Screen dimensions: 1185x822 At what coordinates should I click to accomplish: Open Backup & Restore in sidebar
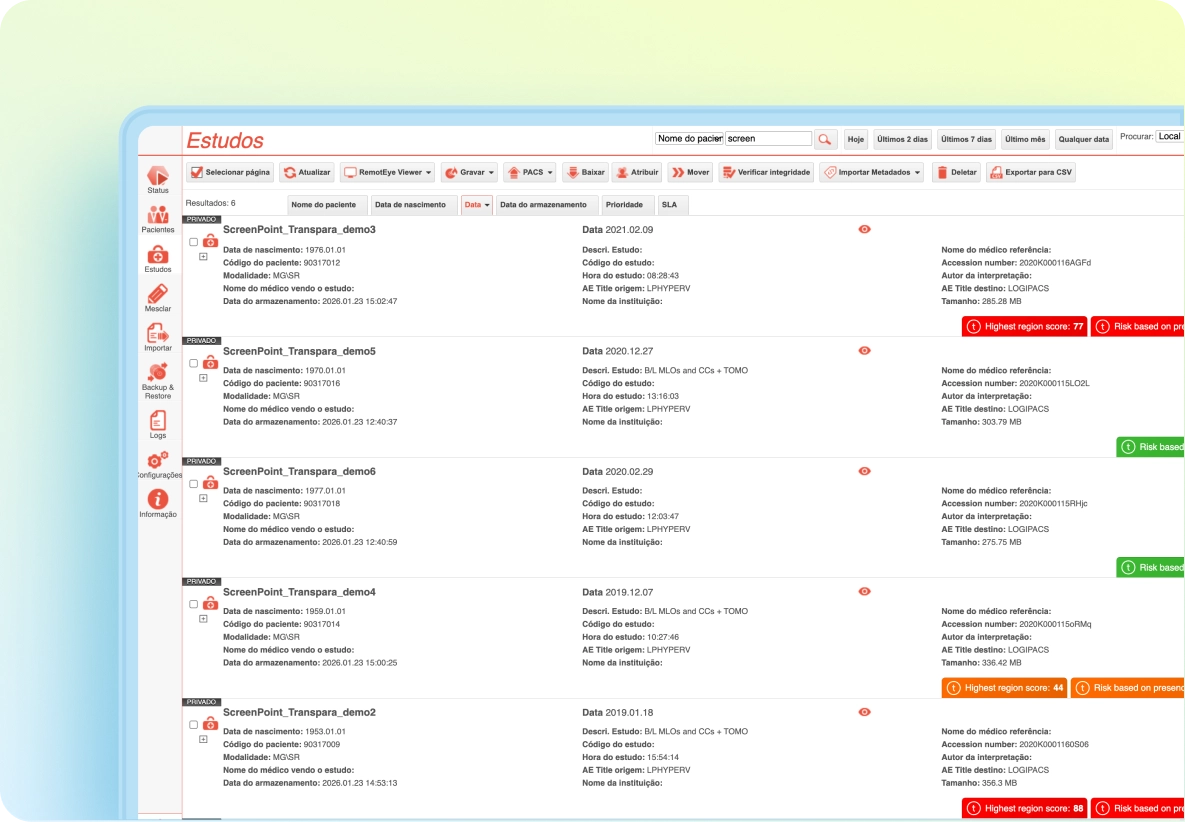point(158,381)
